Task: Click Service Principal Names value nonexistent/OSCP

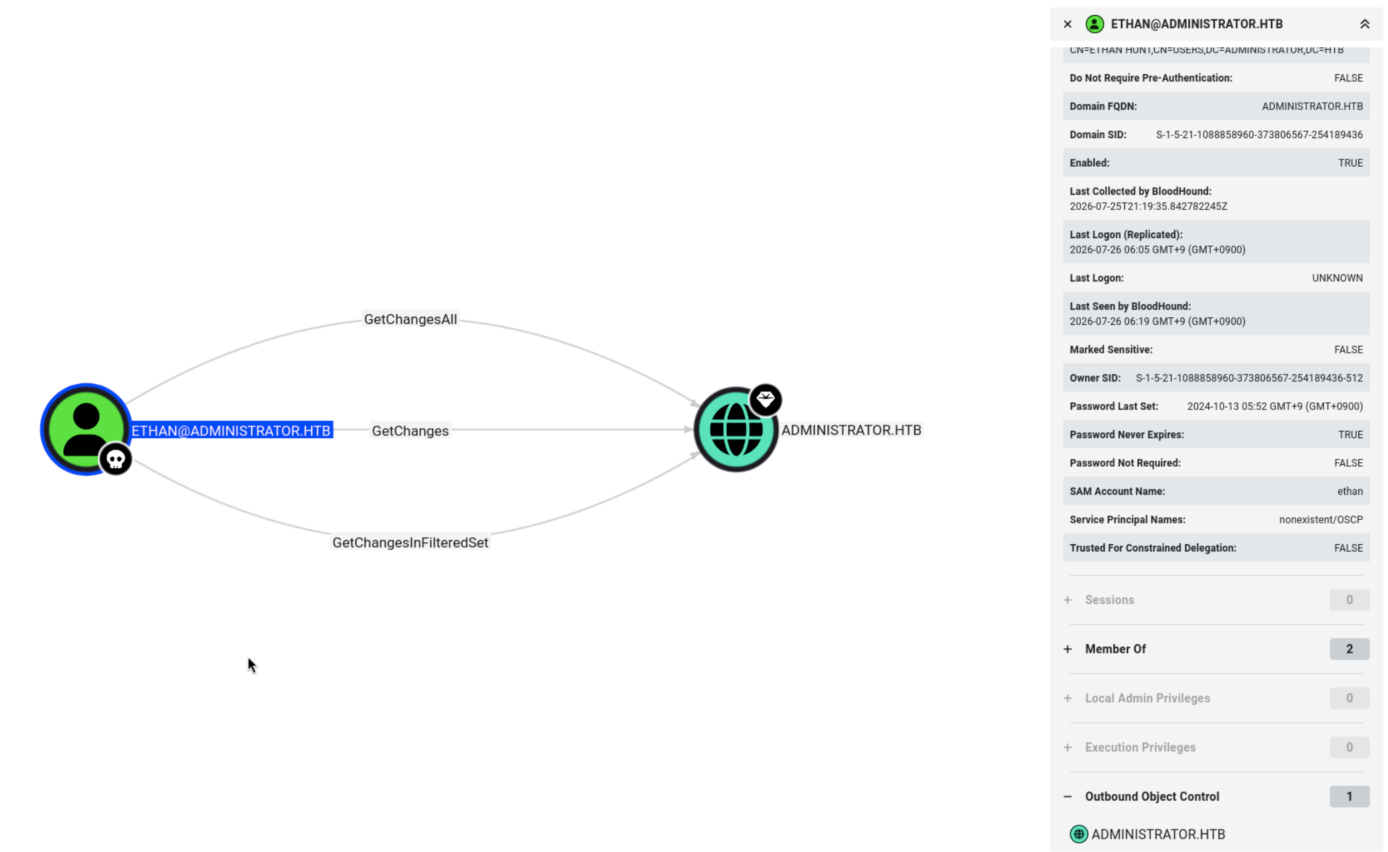Action: 1321,520
